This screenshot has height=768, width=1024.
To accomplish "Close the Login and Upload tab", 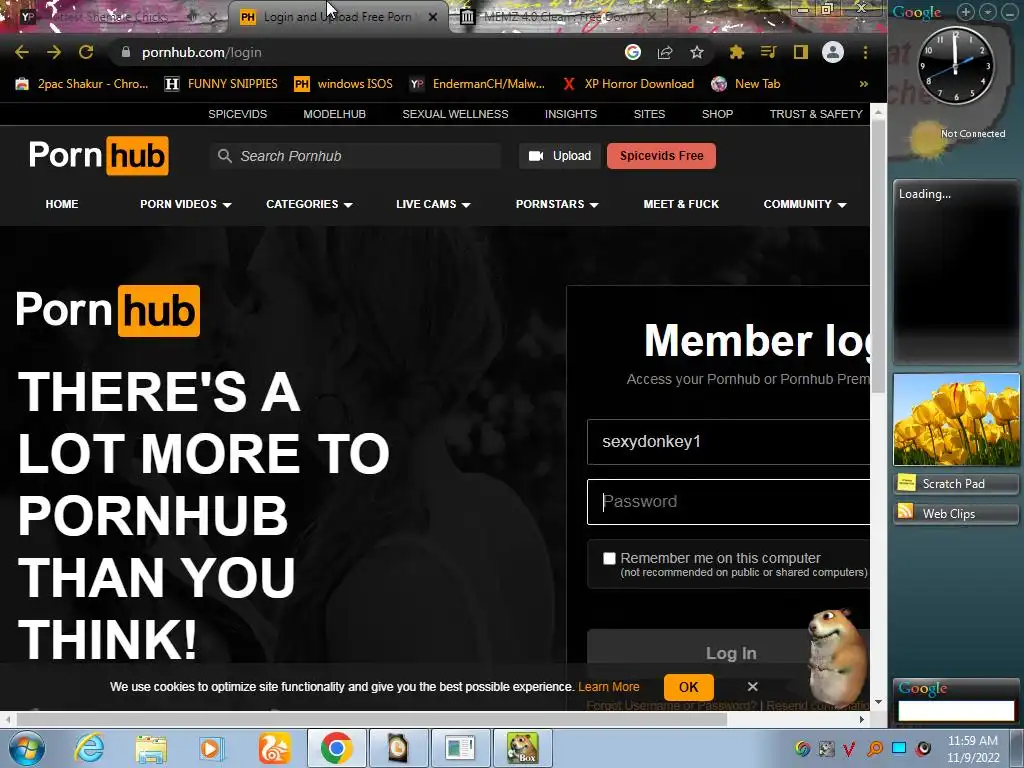I will (432, 17).
